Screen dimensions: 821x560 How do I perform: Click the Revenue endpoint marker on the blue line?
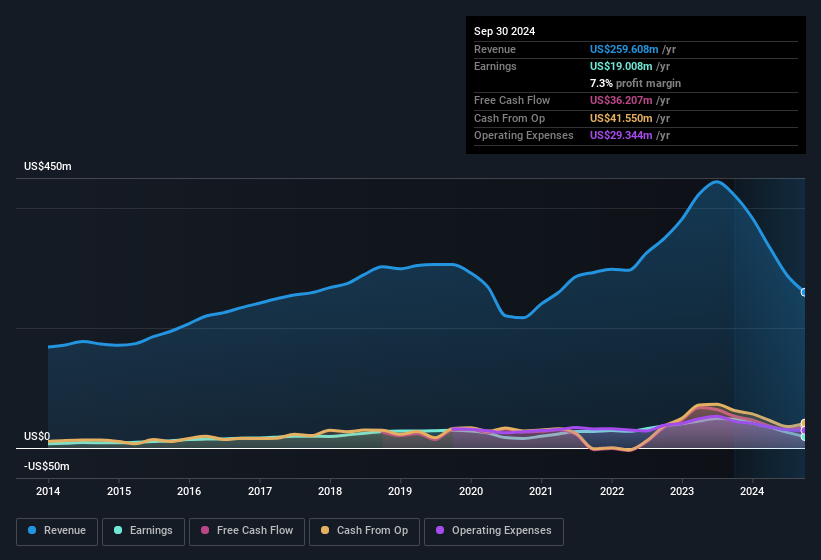coord(804,292)
